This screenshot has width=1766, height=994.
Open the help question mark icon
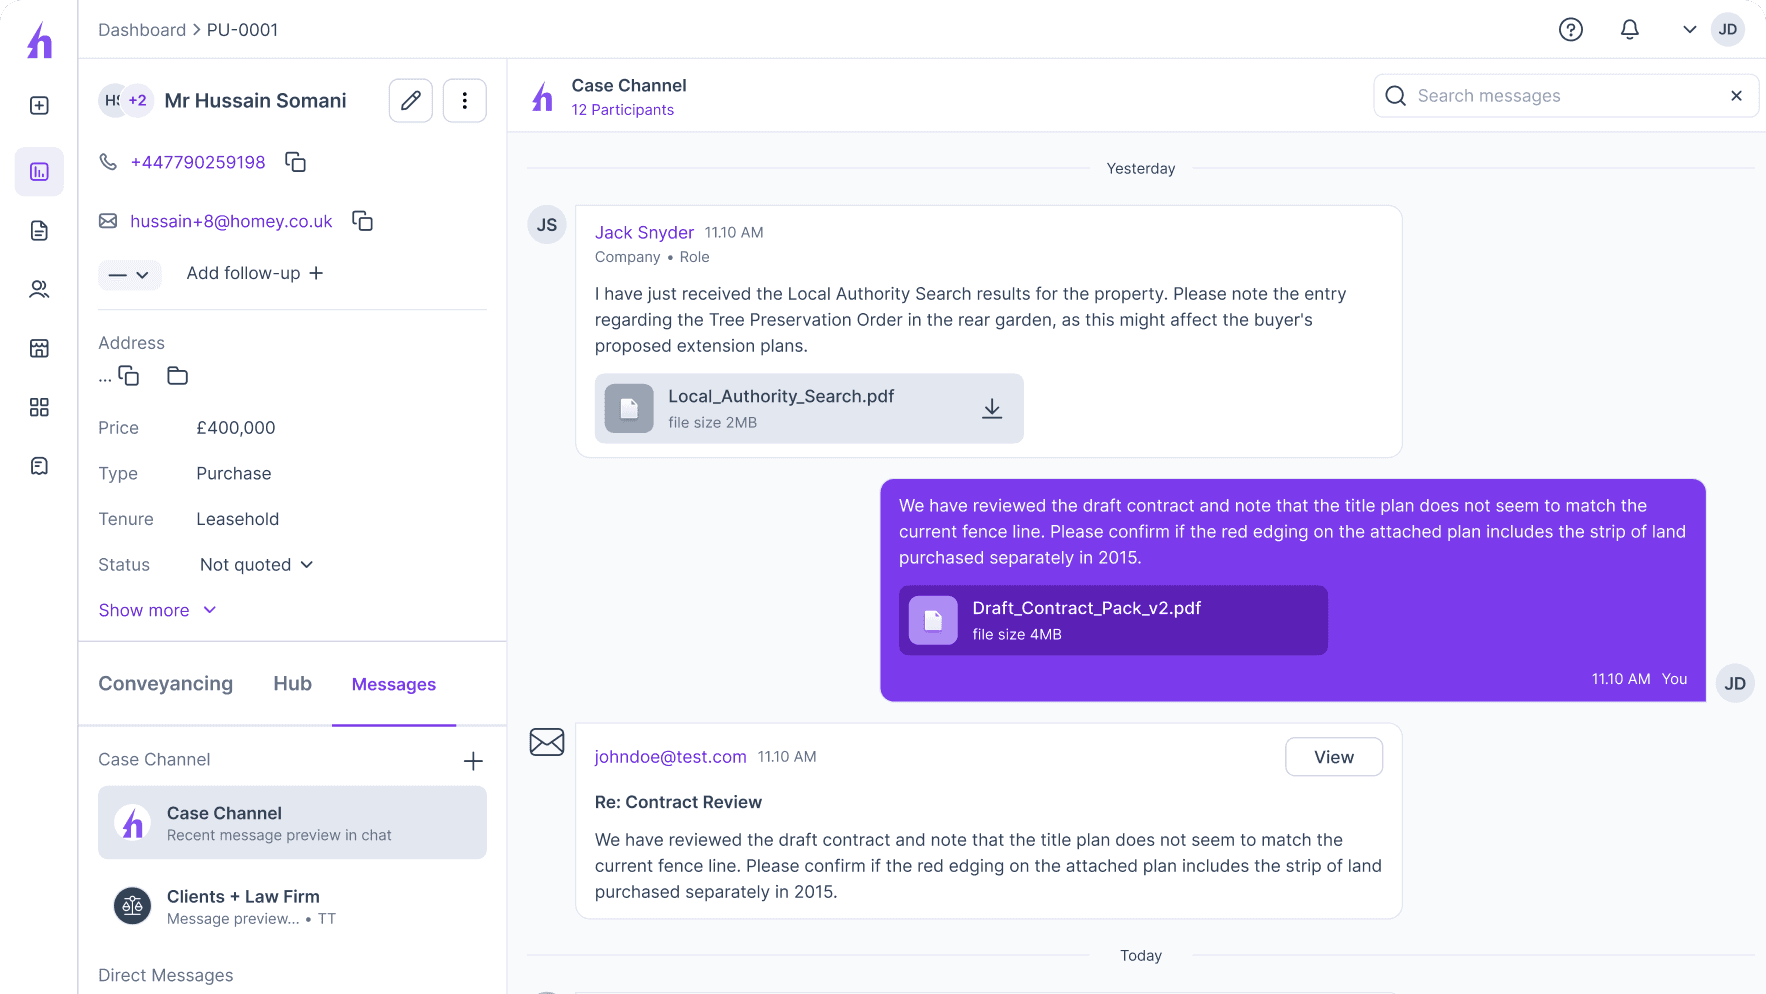pyautogui.click(x=1571, y=30)
